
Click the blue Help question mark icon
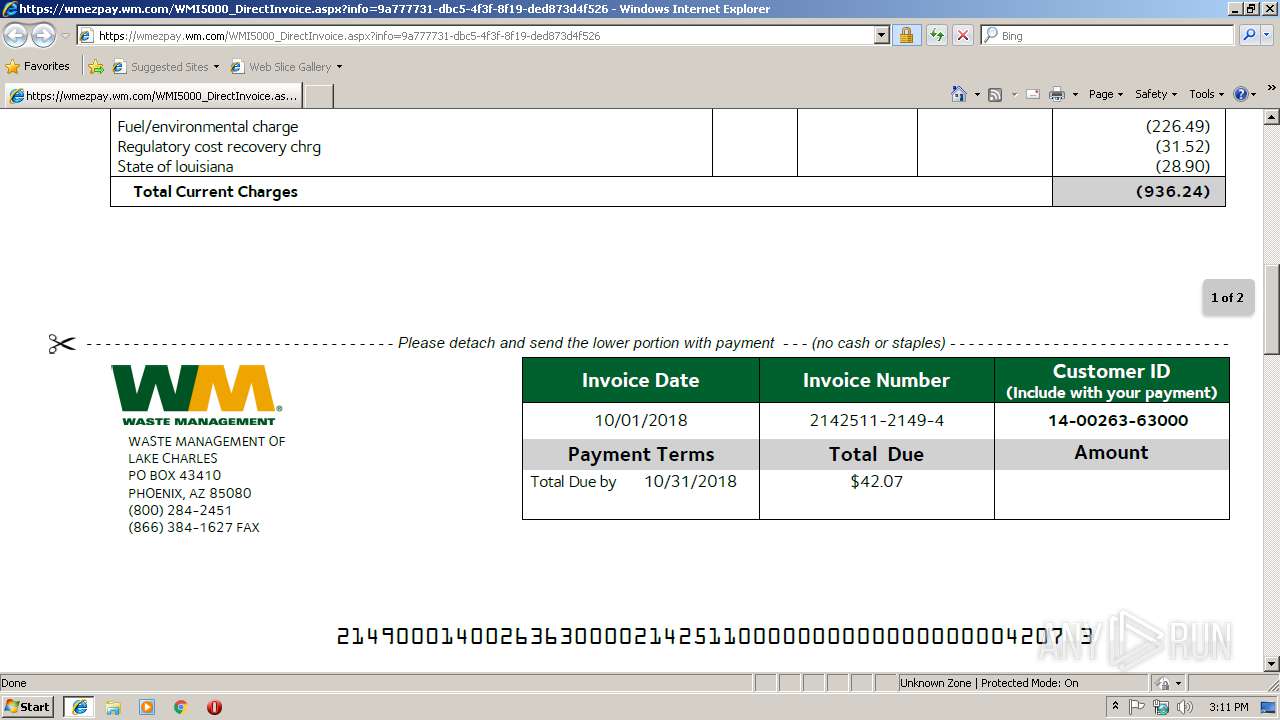point(1241,94)
